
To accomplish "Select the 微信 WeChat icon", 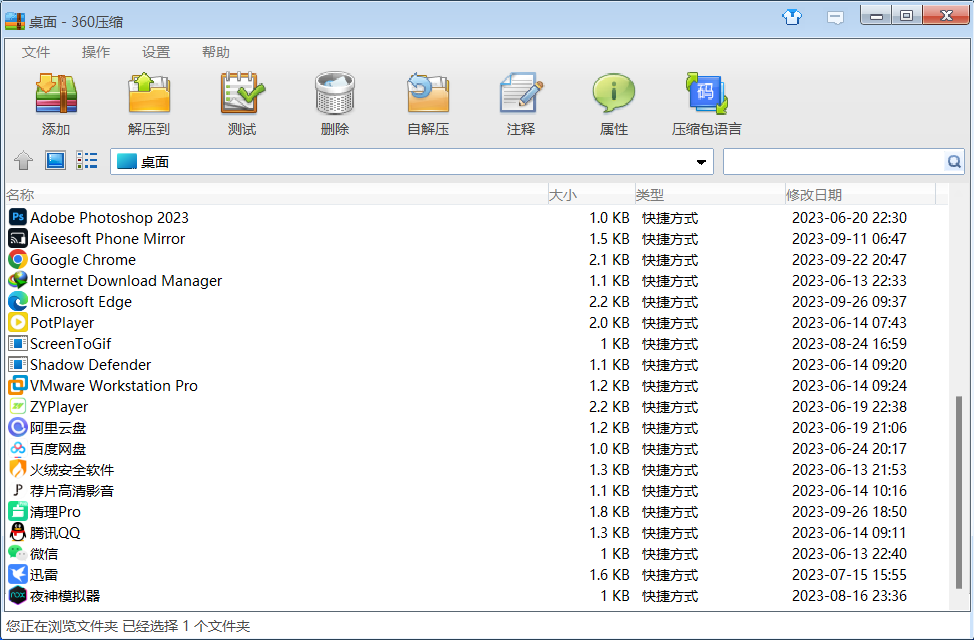I will [18, 554].
